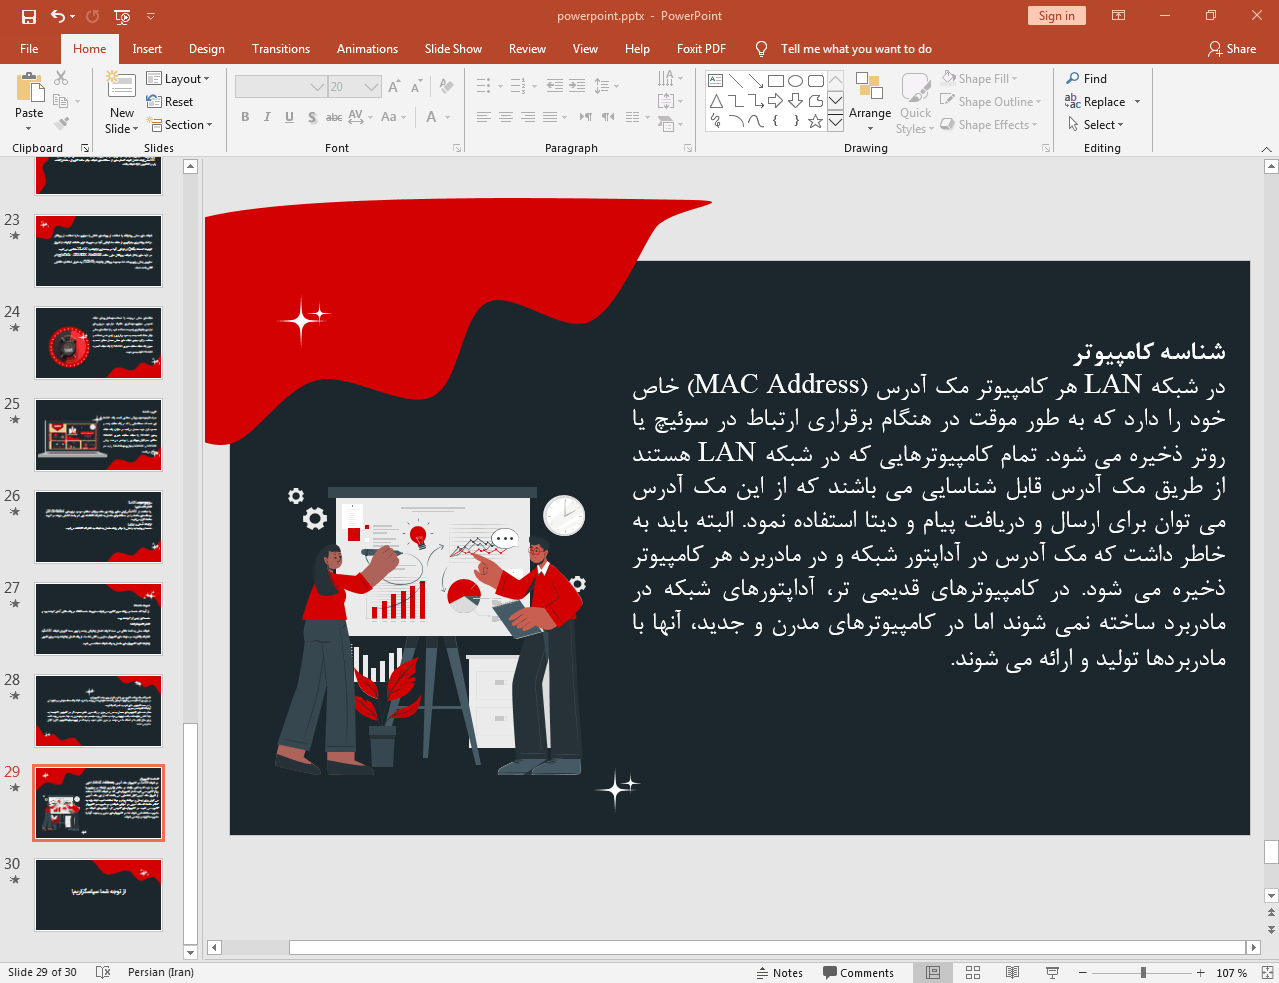Open Slide Sorter view icon

(973, 972)
